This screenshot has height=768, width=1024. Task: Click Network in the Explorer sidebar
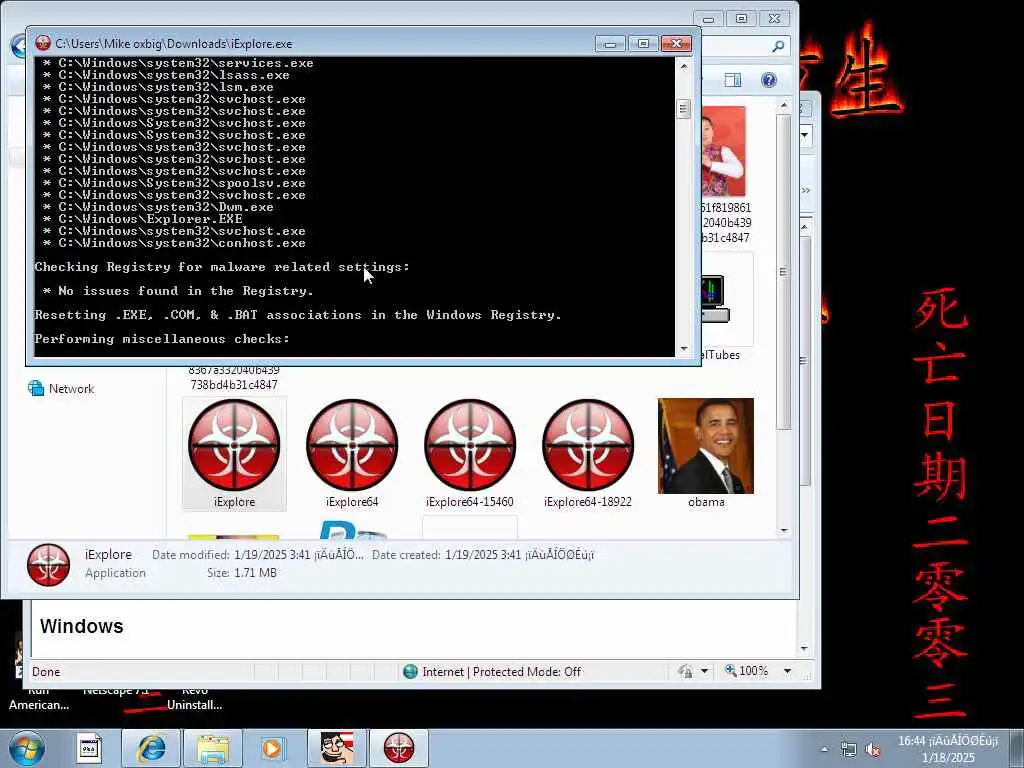point(61,389)
